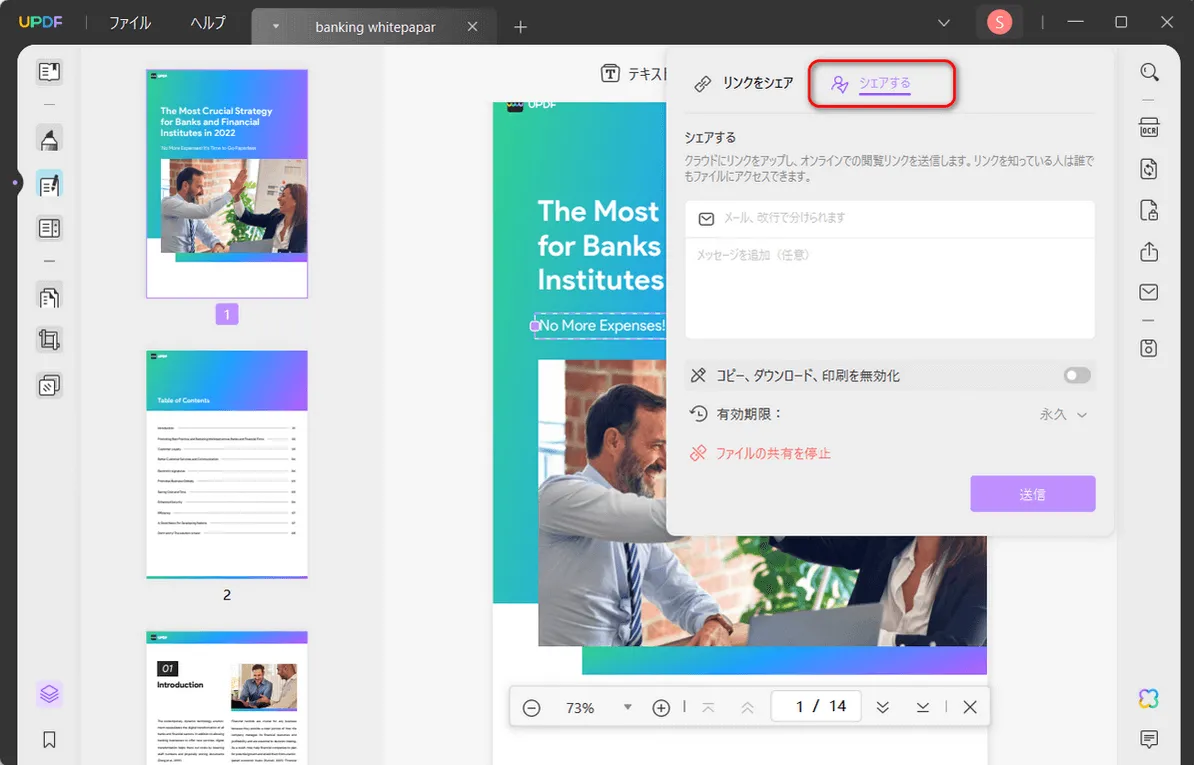This screenshot has height=765, width=1194.
Task: Open the ファイル menu
Action: [129, 23]
